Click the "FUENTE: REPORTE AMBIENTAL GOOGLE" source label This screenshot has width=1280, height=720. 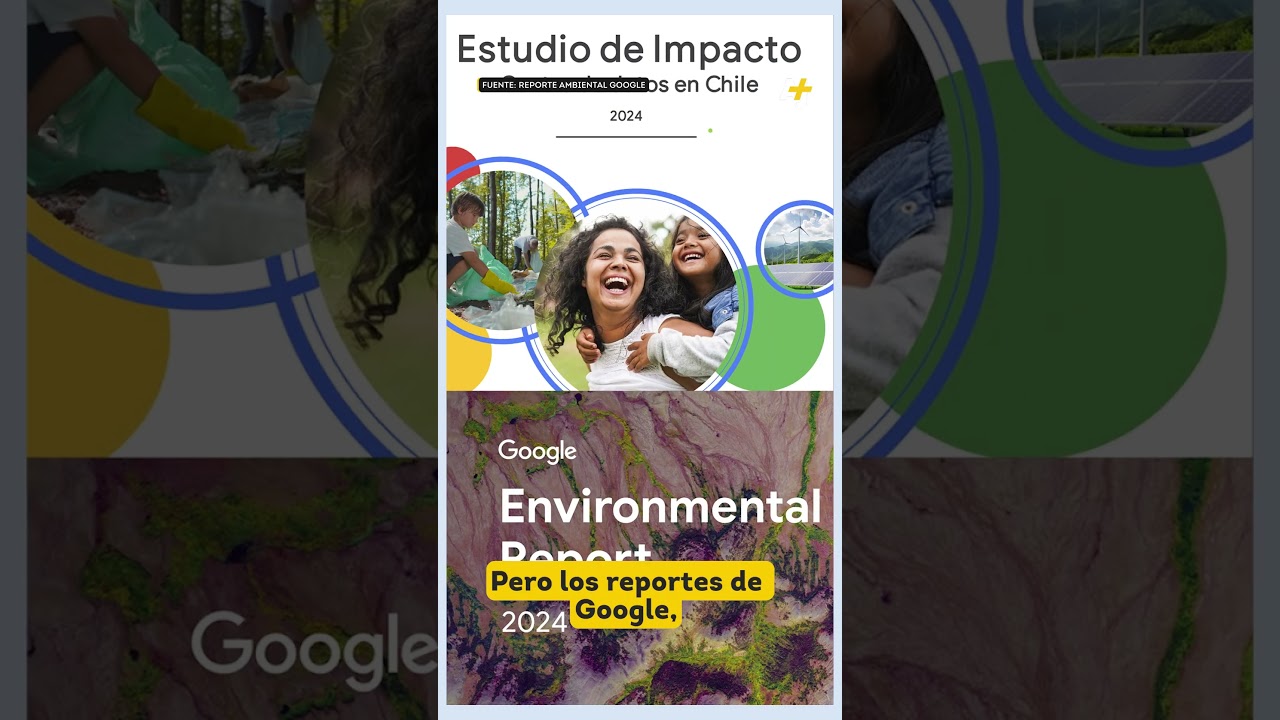click(563, 85)
